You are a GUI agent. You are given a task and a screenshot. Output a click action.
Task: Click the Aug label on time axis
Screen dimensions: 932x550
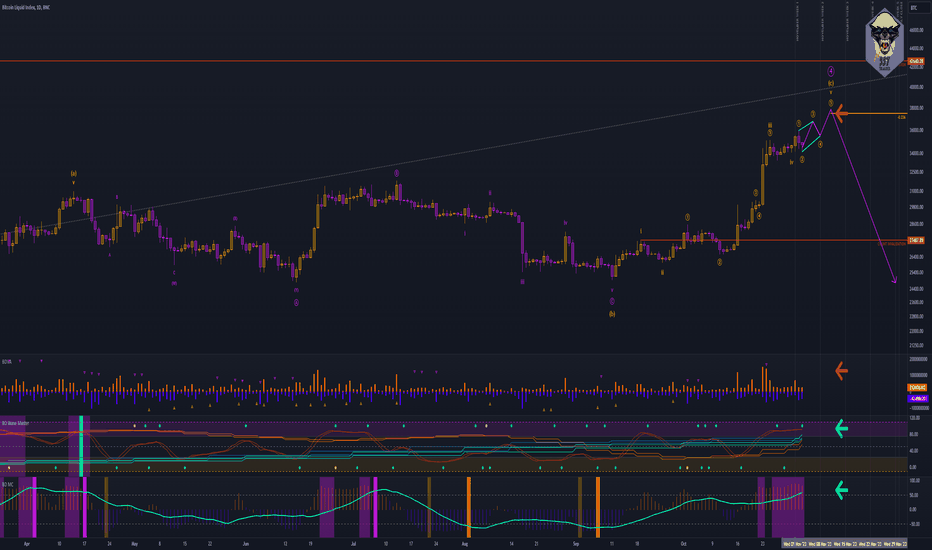pos(465,543)
